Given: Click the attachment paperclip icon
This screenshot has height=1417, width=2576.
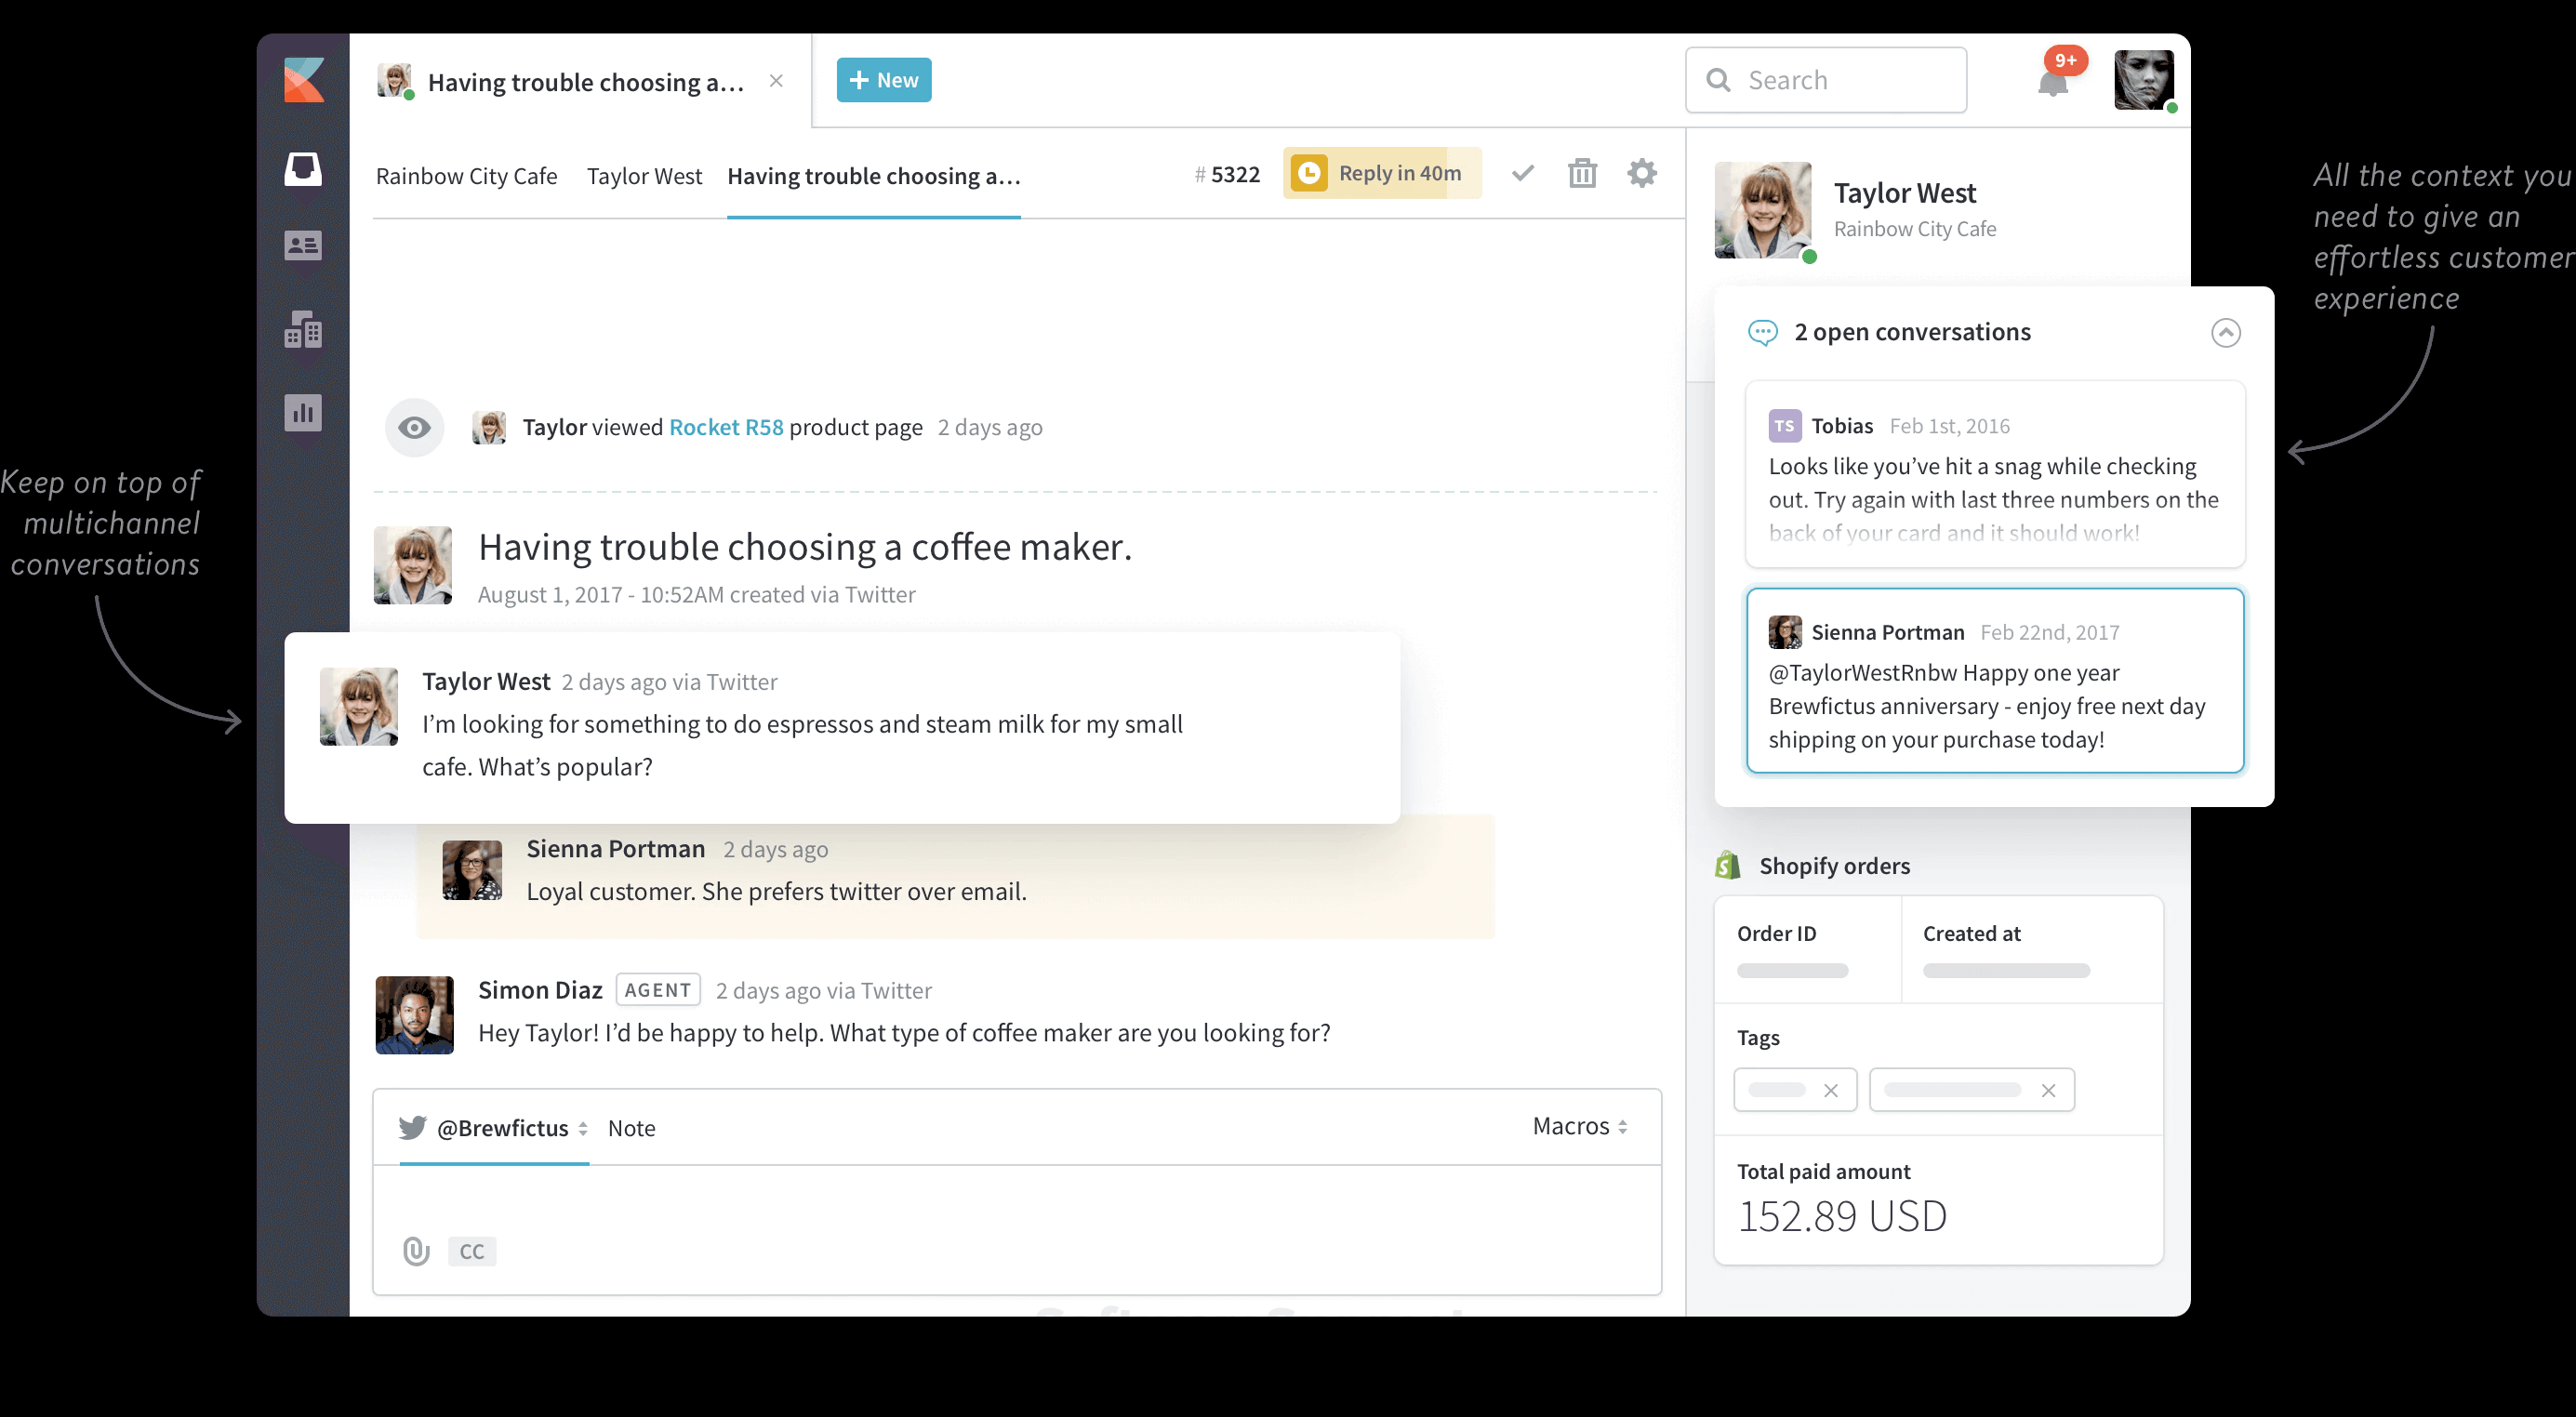Looking at the screenshot, I should pyautogui.click(x=416, y=1250).
